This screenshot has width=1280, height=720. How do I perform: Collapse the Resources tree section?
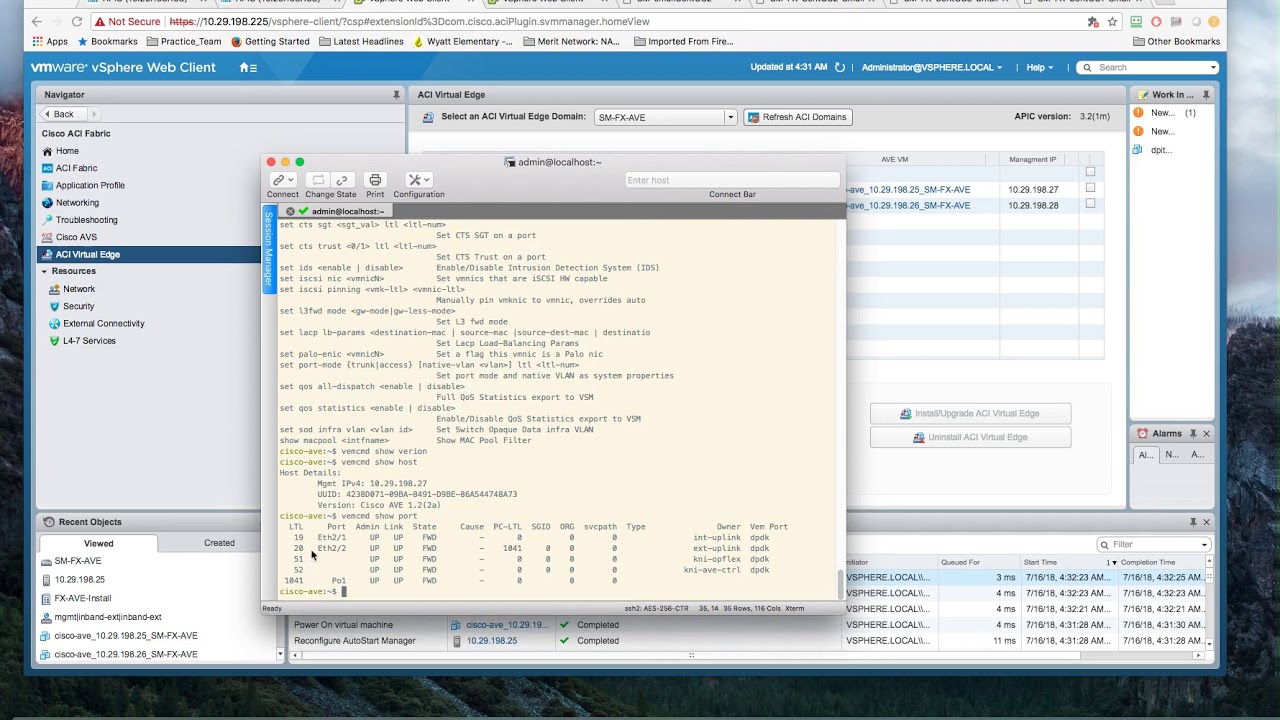coord(44,271)
